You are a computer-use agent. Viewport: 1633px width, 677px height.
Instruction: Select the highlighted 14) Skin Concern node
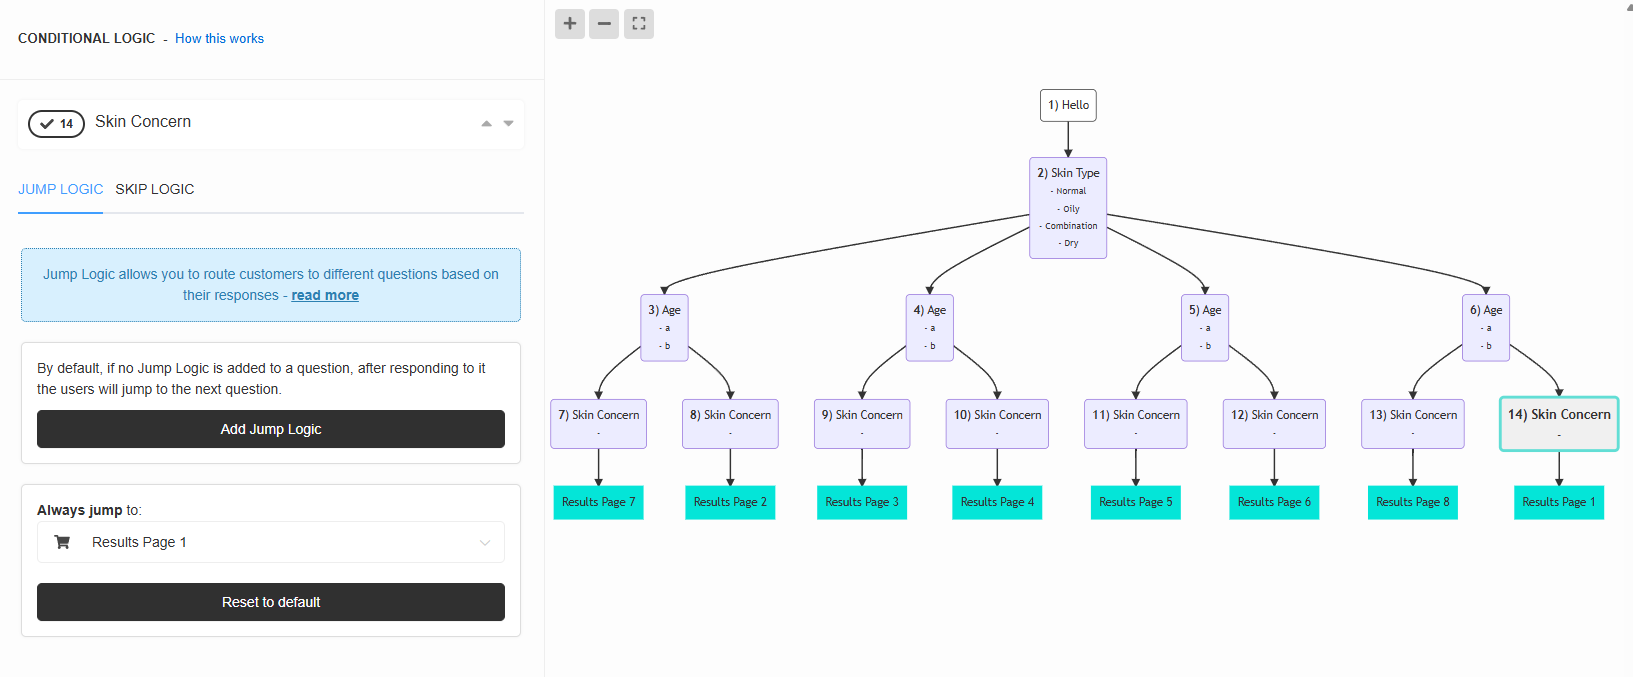click(1559, 424)
